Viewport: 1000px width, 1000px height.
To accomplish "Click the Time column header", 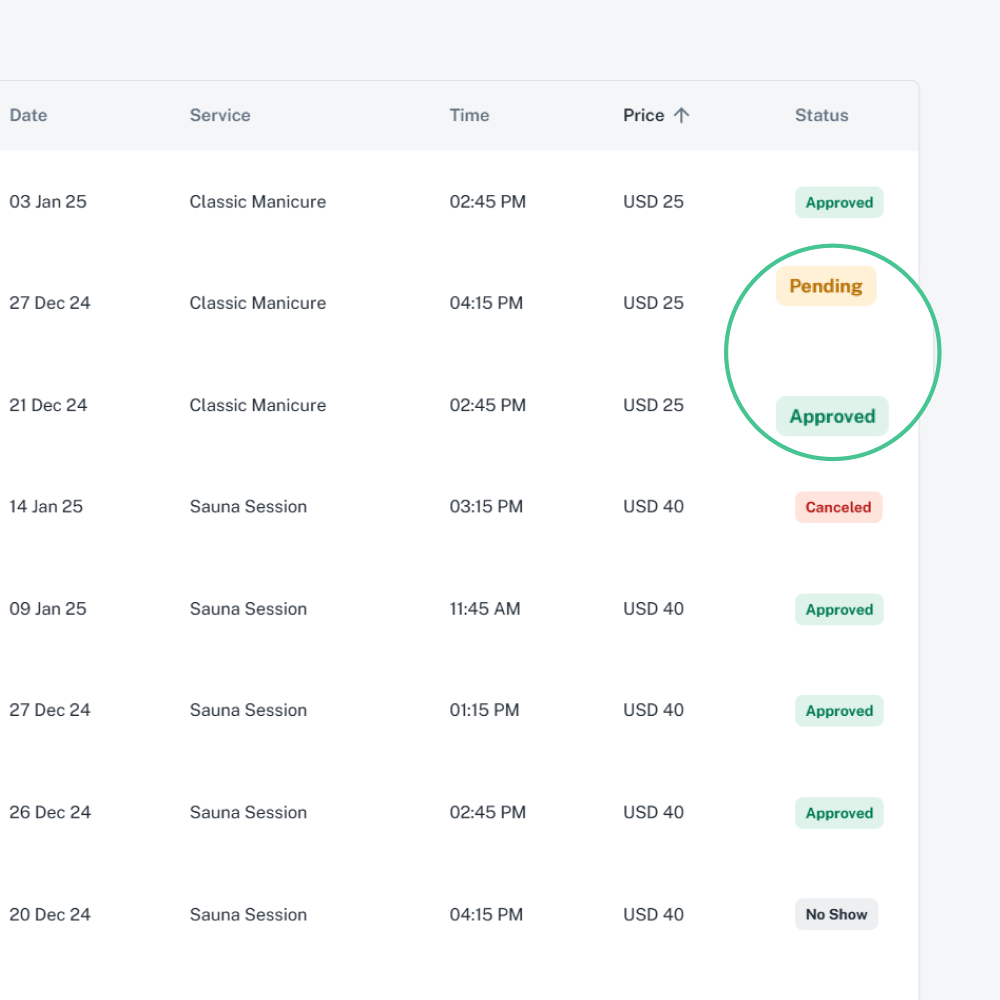I will point(469,115).
